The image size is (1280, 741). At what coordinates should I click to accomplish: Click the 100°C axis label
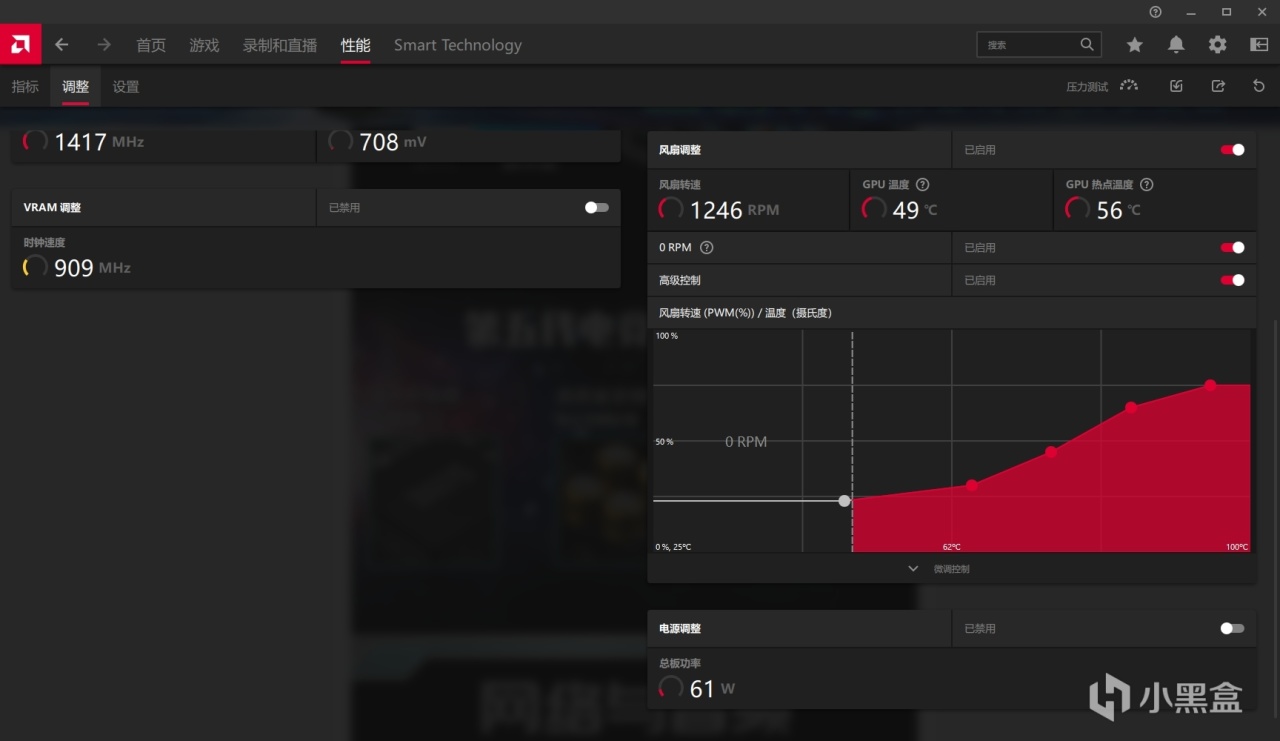(1237, 547)
